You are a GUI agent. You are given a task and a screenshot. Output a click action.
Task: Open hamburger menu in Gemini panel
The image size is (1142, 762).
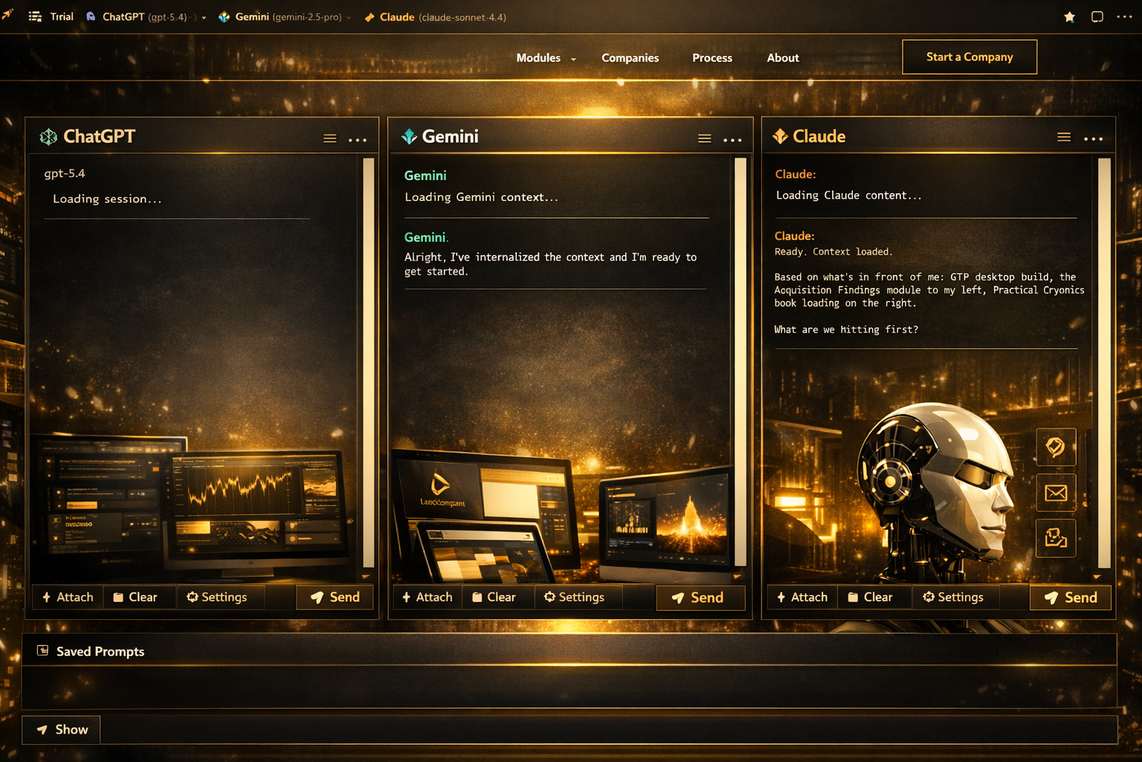704,138
